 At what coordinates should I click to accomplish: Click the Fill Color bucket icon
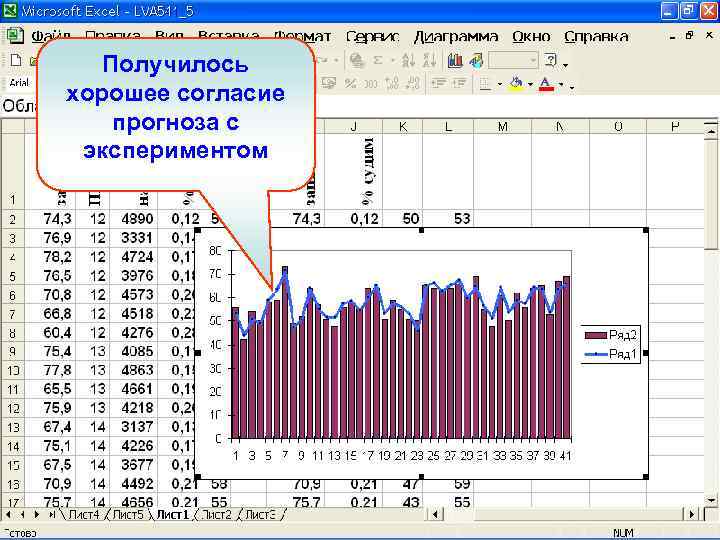516,84
